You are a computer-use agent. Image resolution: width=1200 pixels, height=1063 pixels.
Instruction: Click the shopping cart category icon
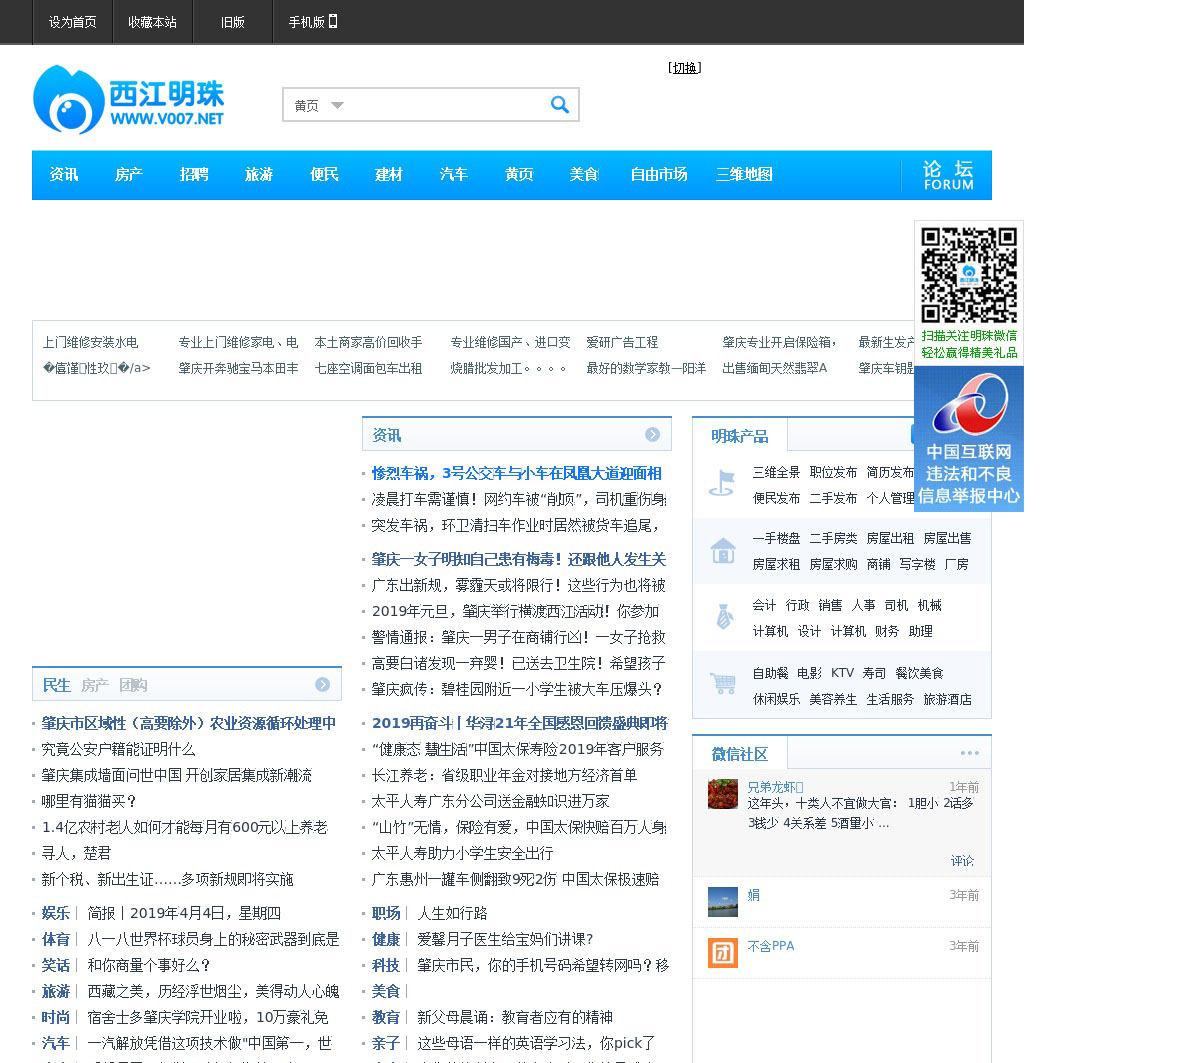click(722, 685)
